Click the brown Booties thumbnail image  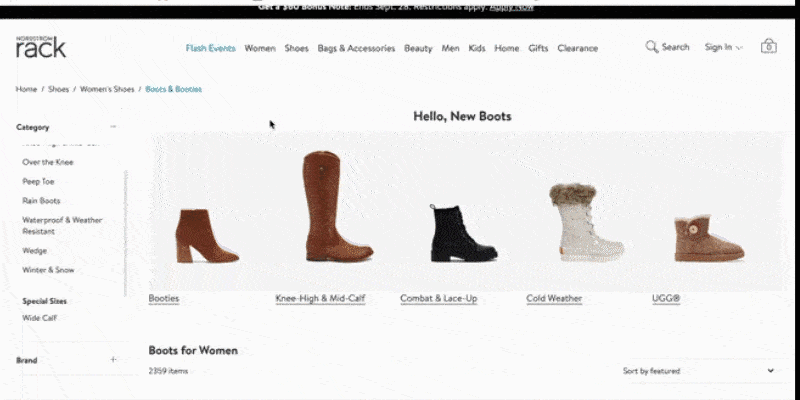(207, 236)
